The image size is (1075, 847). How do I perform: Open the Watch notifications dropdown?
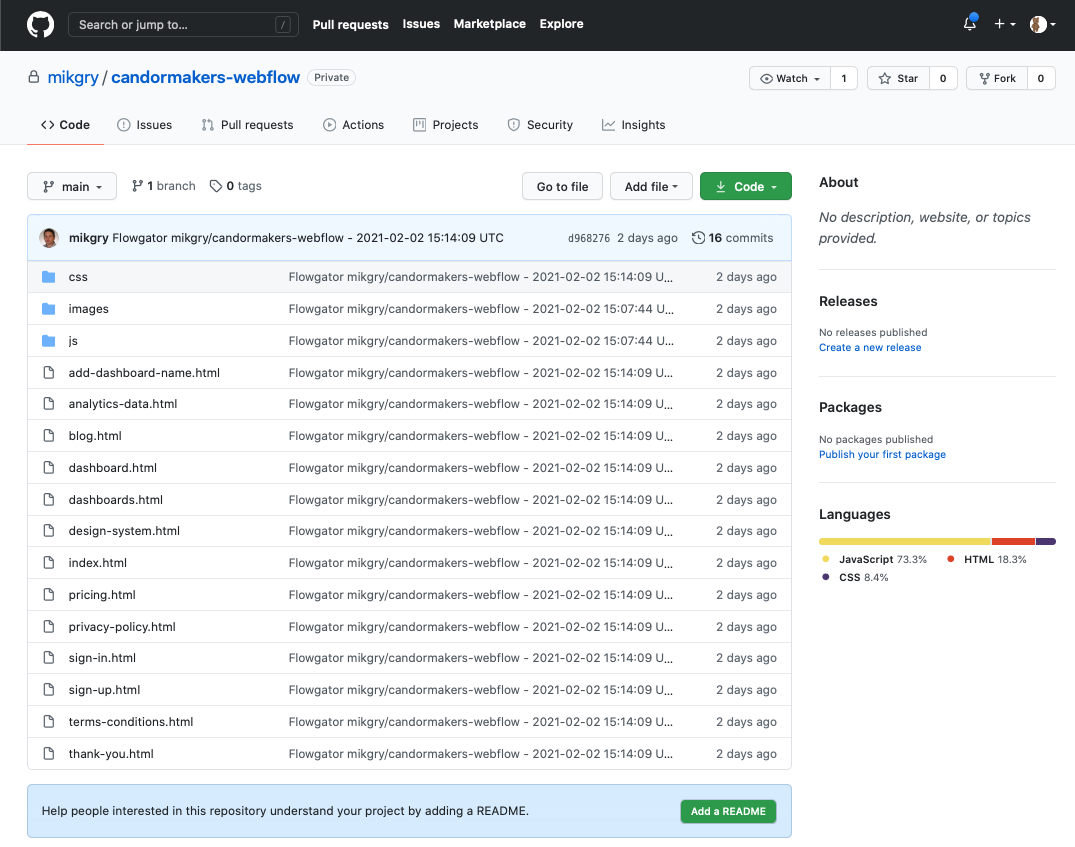790,78
